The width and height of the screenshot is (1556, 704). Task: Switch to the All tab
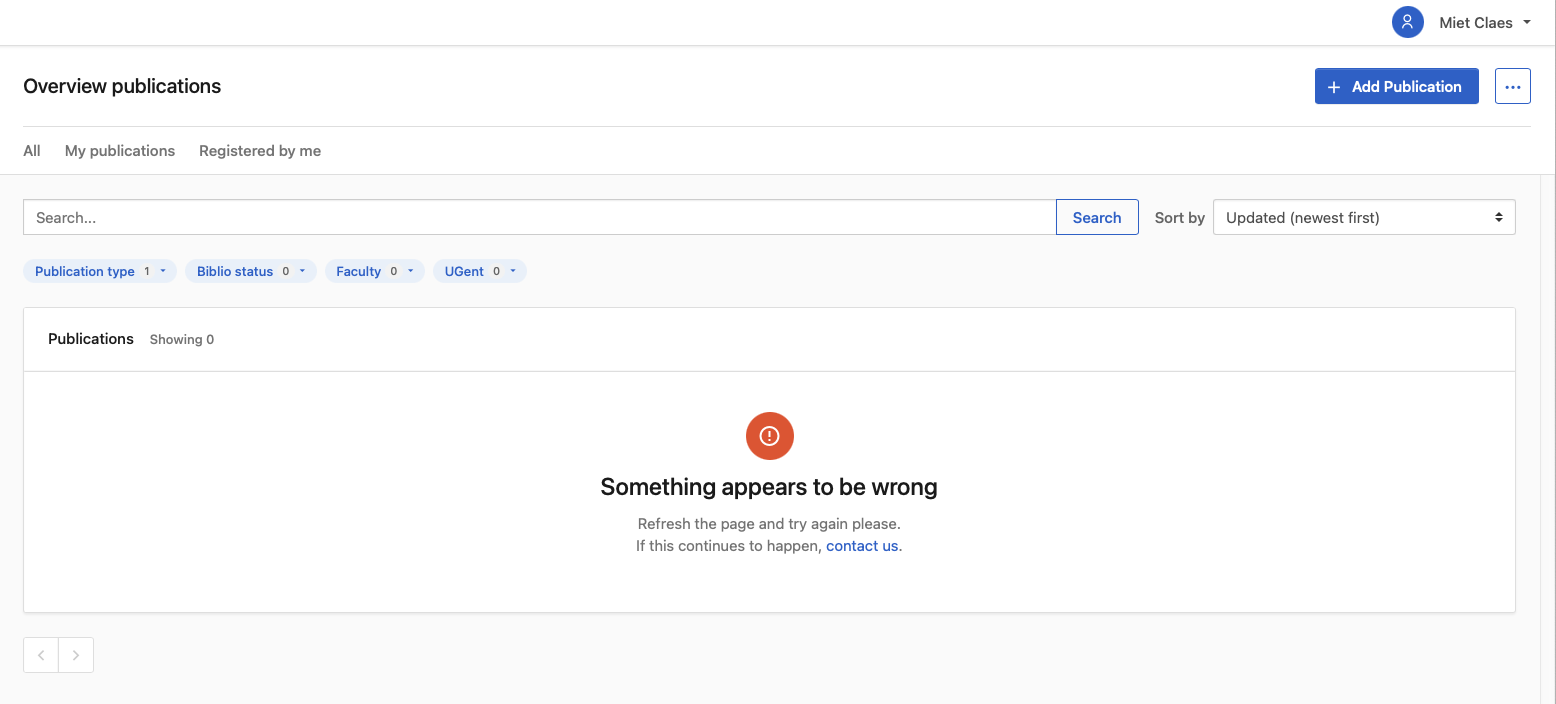[32, 151]
